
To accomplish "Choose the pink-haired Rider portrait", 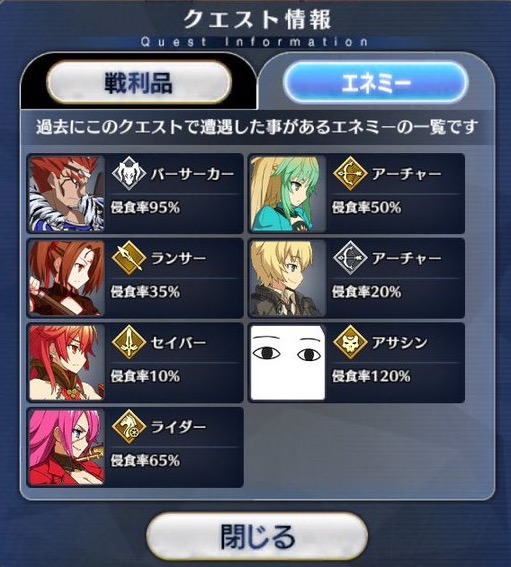I will tap(67, 447).
